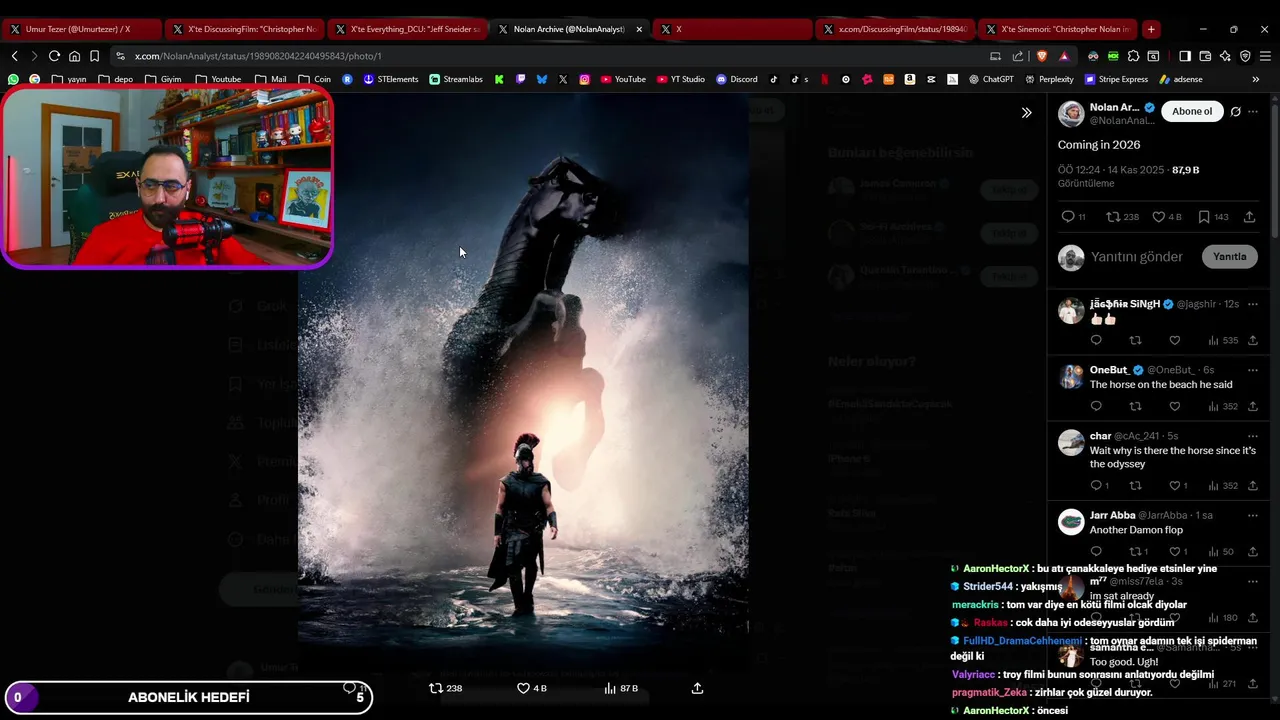Screen dimensions: 1280x720
Task: Collapse the reply sidebar with double-chevron icon
Action: tap(1026, 113)
